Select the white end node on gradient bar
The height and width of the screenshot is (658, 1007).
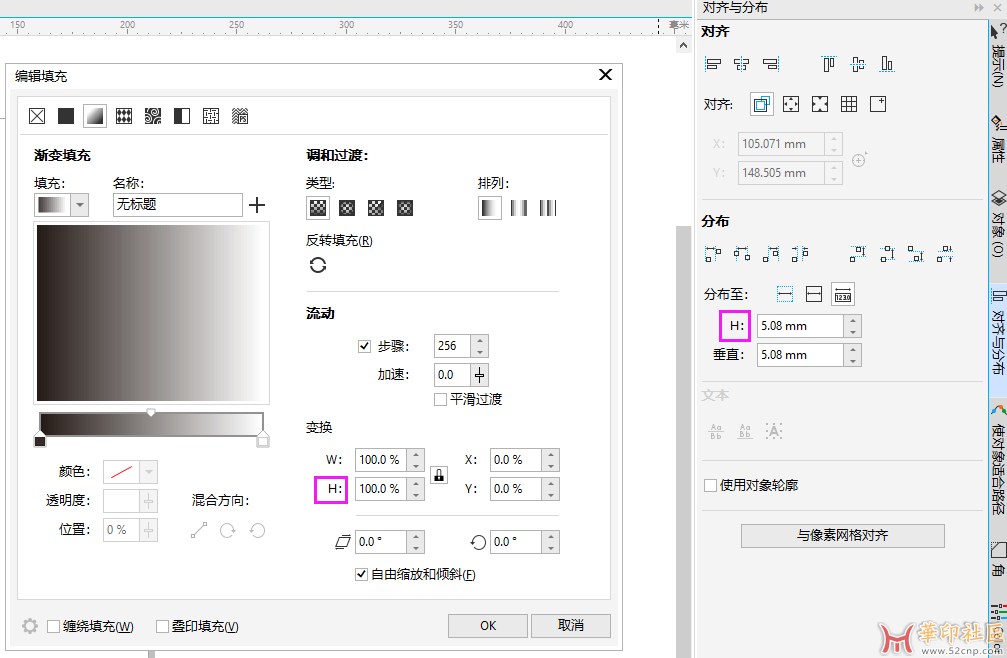pyautogui.click(x=263, y=440)
